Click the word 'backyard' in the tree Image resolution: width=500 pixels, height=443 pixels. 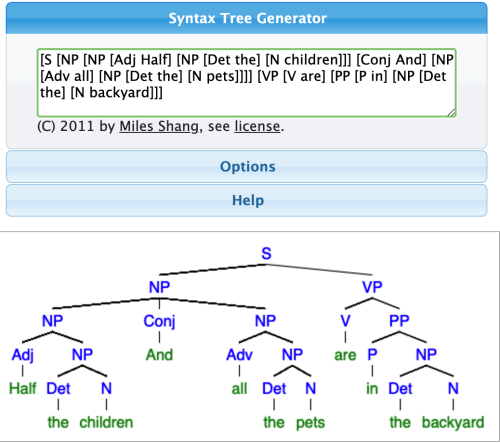pos(453,422)
